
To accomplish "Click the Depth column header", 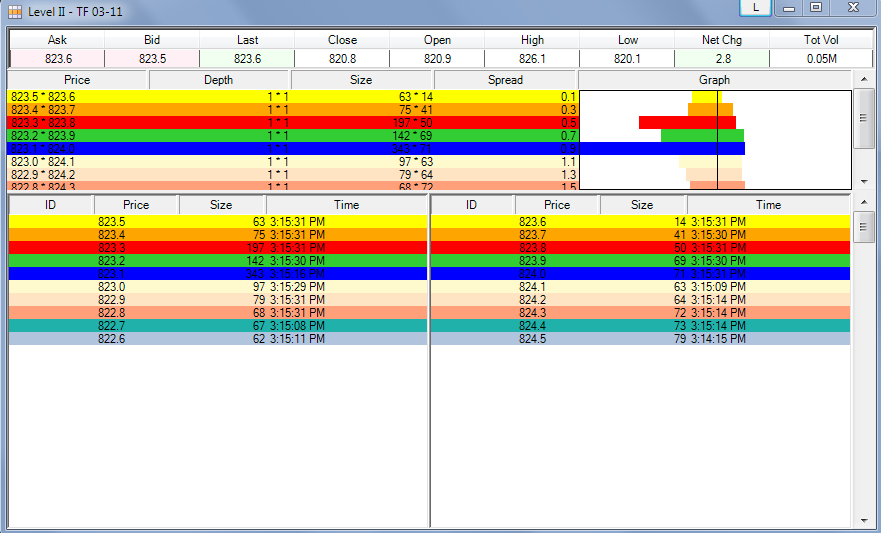I will tap(219, 80).
